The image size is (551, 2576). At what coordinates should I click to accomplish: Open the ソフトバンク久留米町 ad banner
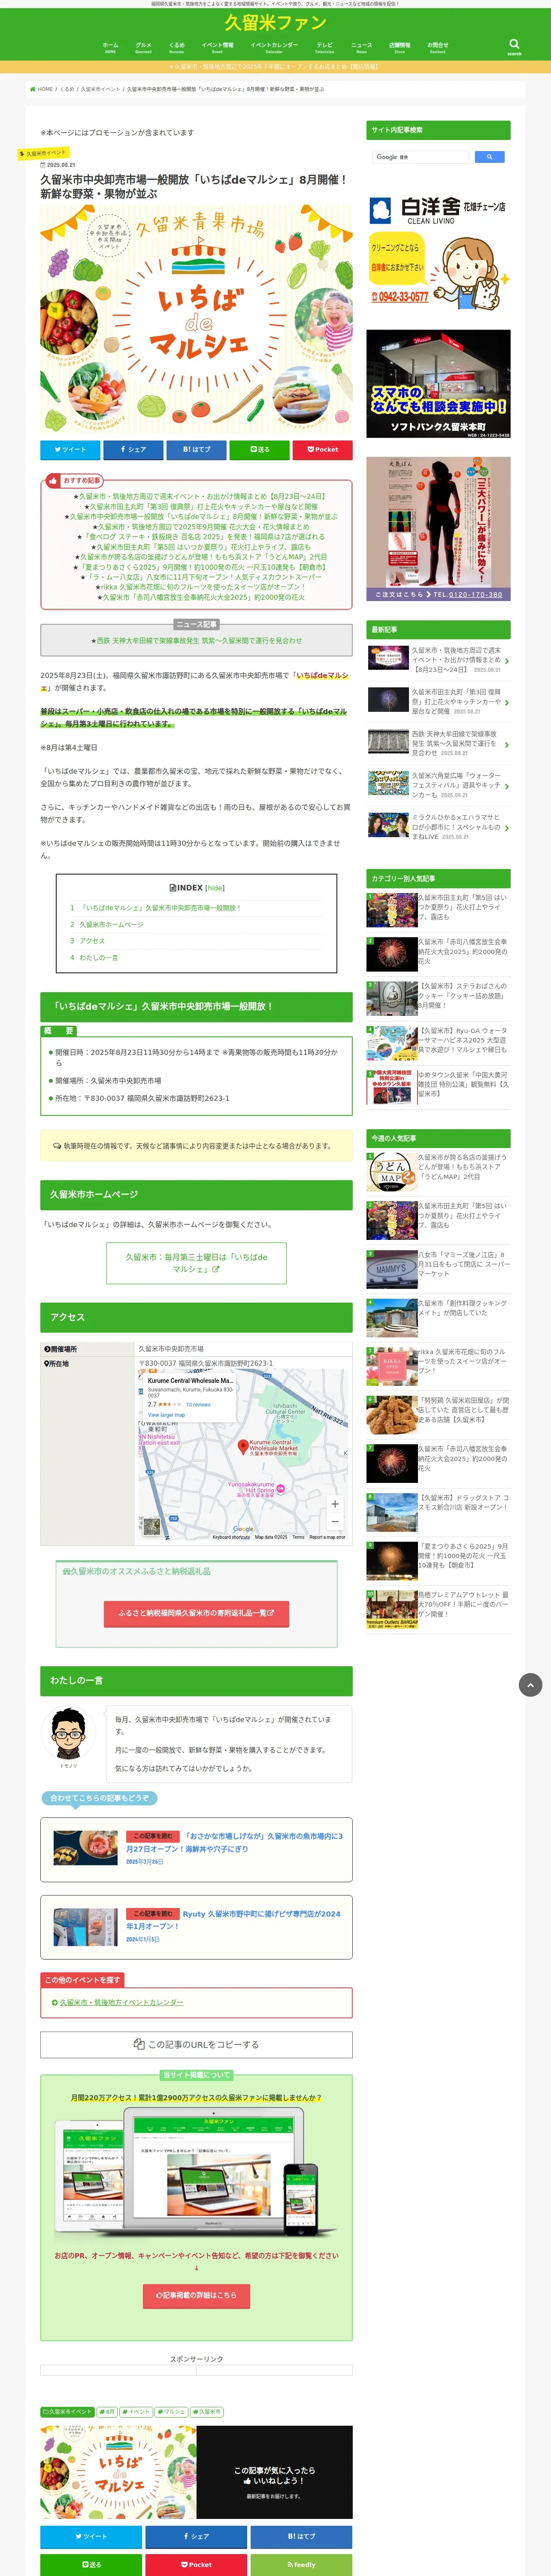point(438,384)
